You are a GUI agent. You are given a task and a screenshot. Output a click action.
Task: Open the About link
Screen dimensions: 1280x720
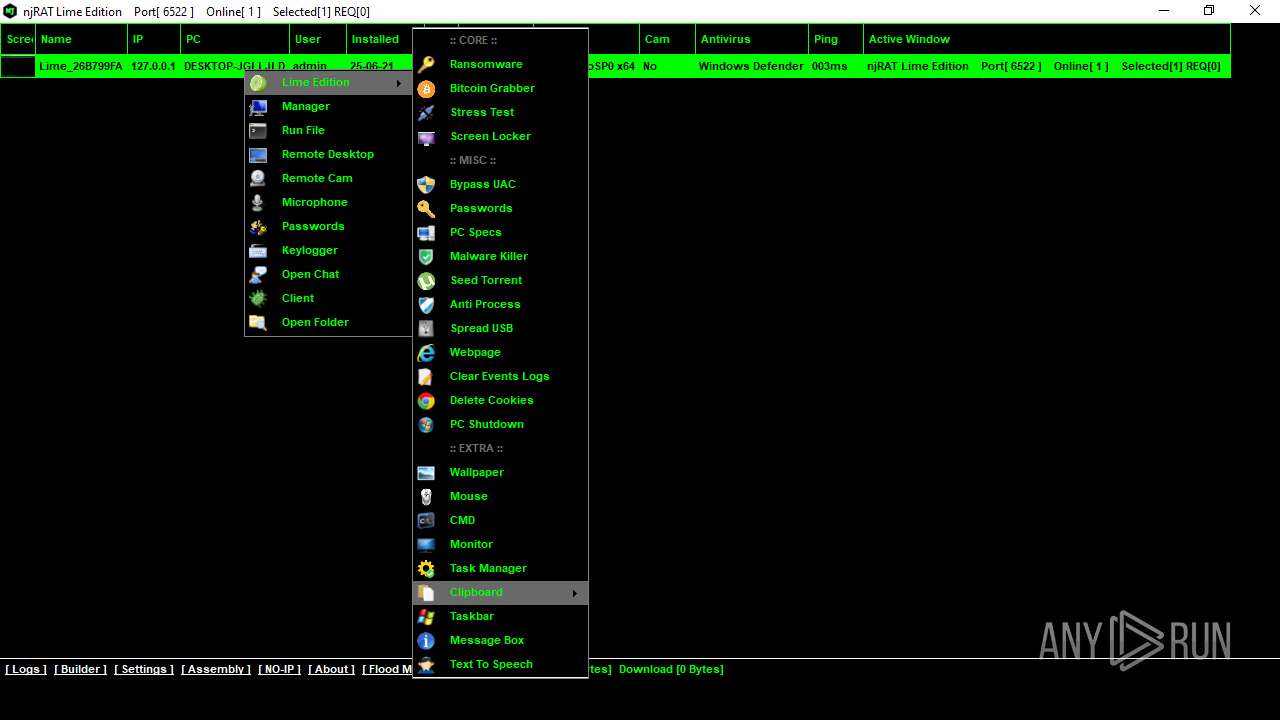point(332,669)
